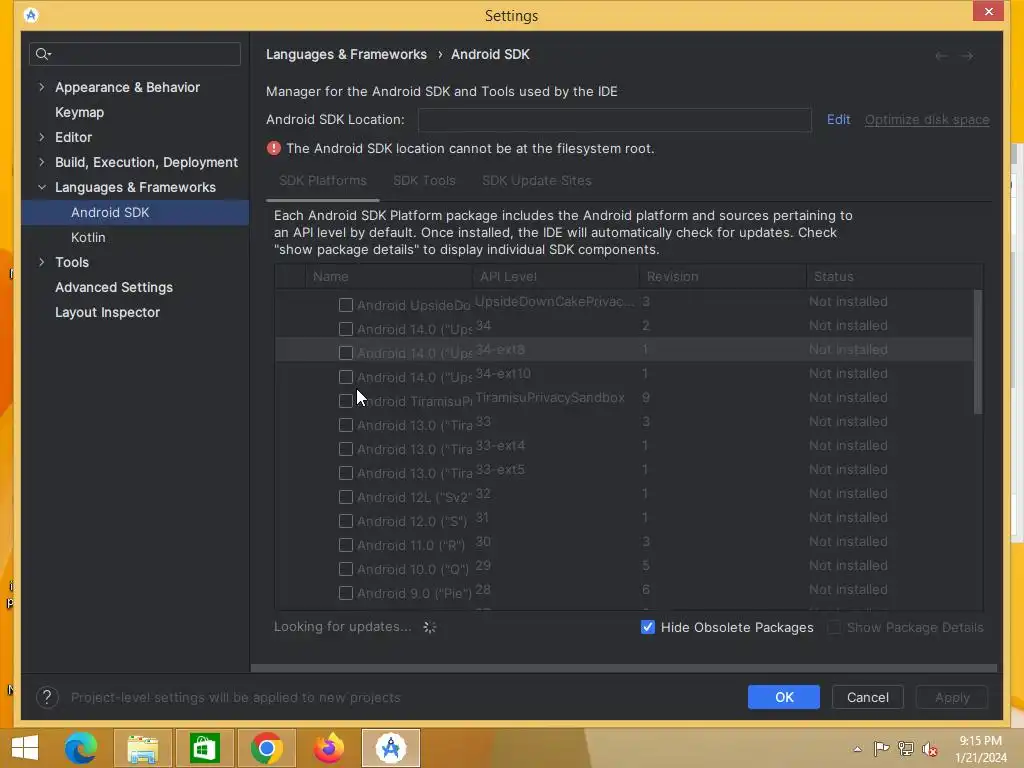Check Android 9.0 ("Pie") checkbox
This screenshot has height=768, width=1024.
[346, 593]
